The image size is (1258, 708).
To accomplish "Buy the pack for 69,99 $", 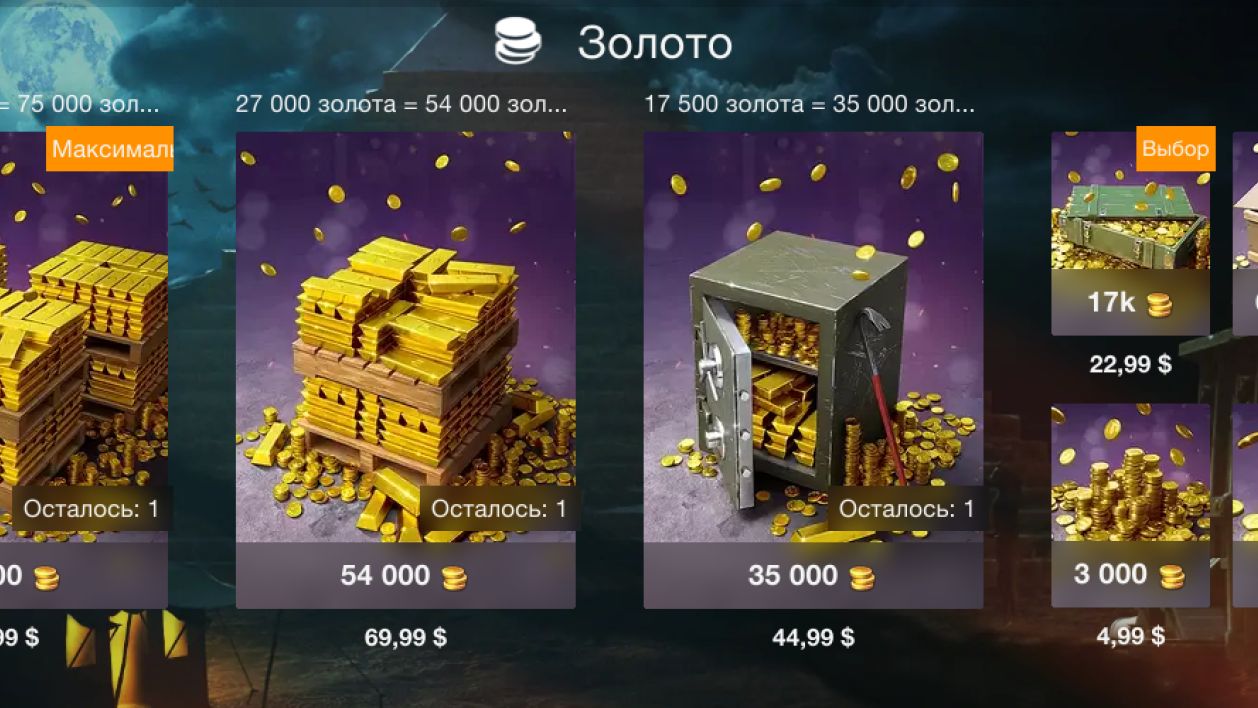I will pos(405,637).
